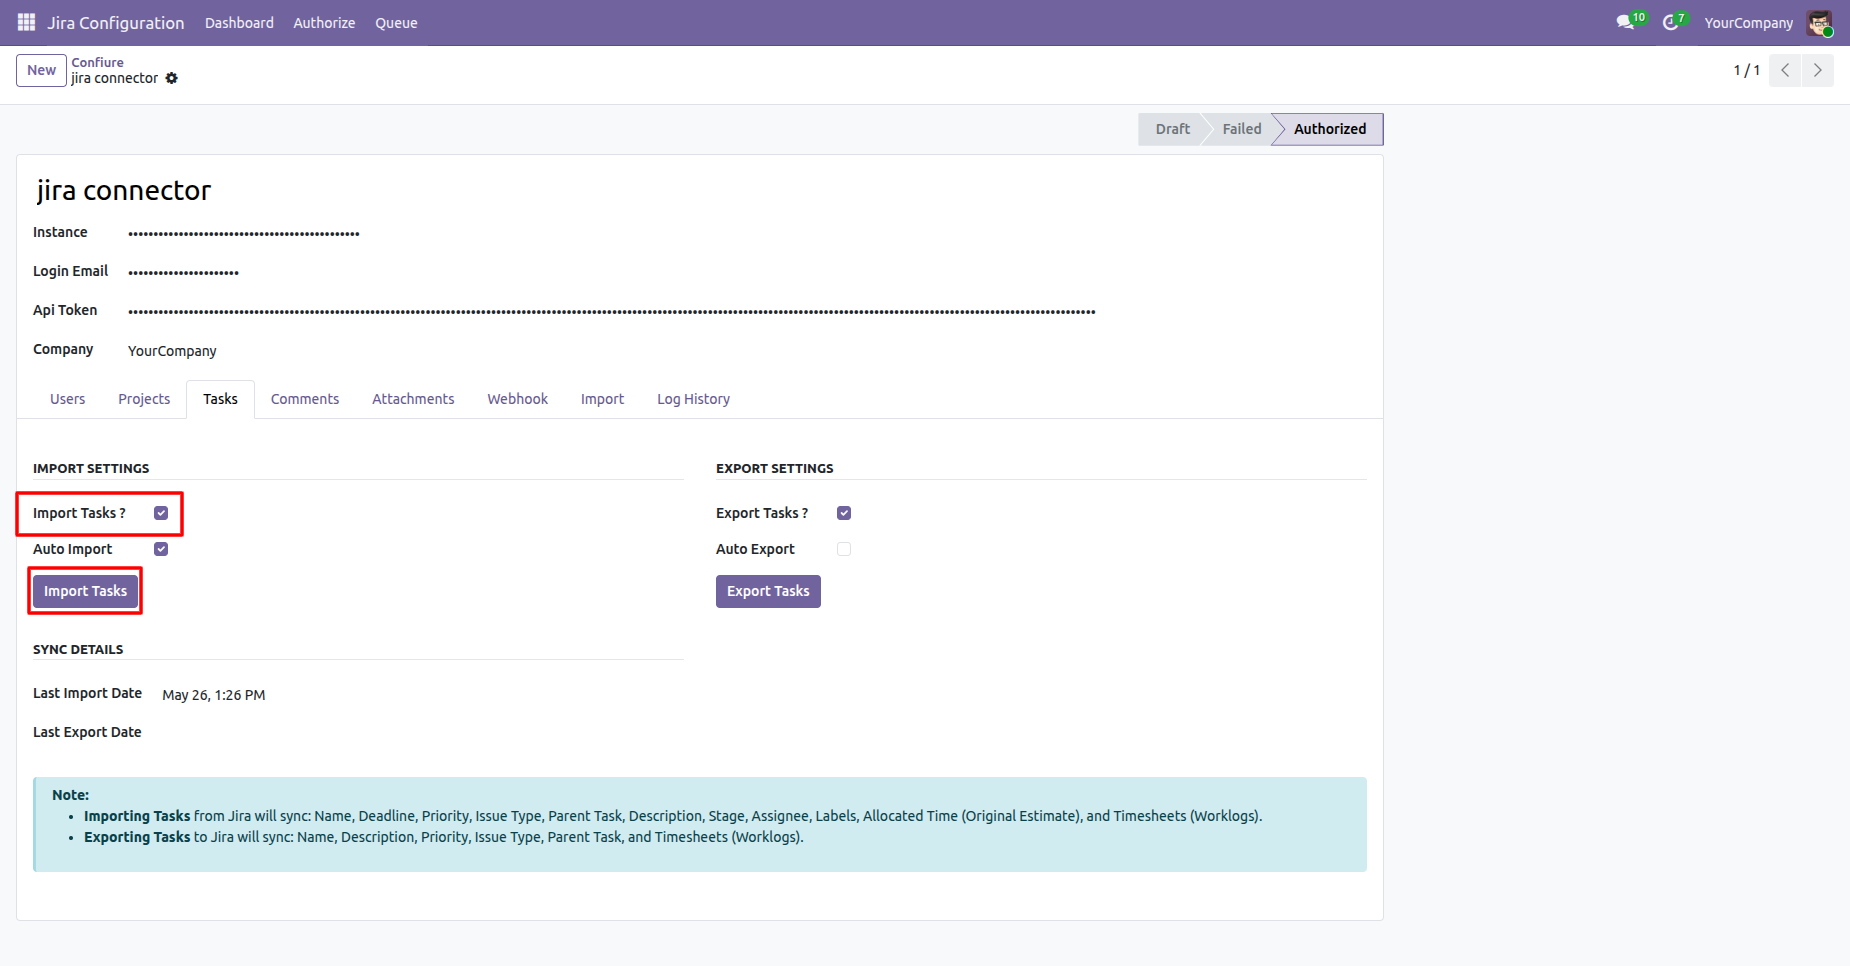Click the Import Tasks button

(x=85, y=591)
